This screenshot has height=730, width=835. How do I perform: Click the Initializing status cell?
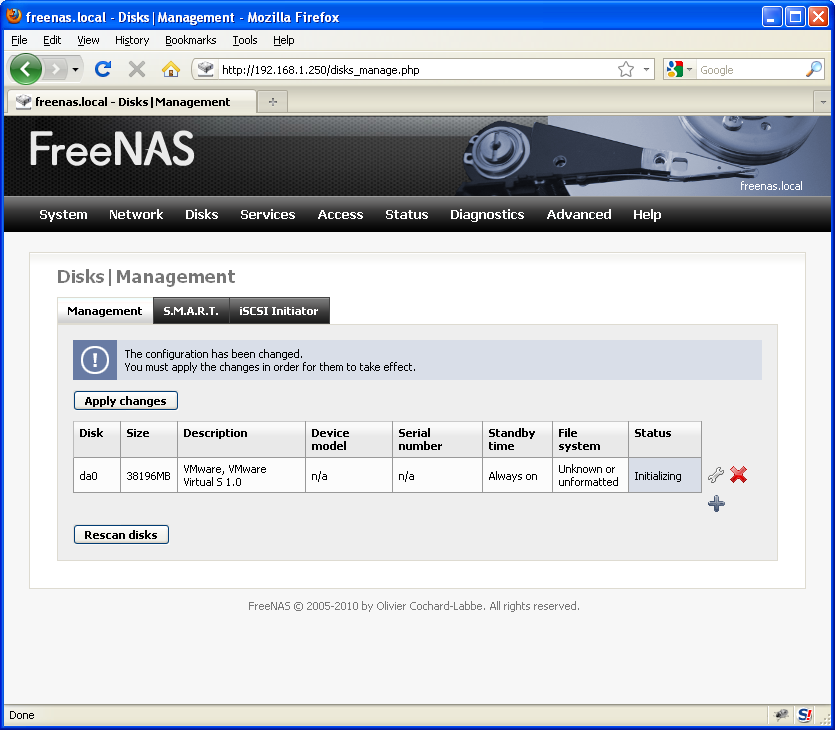coord(665,475)
